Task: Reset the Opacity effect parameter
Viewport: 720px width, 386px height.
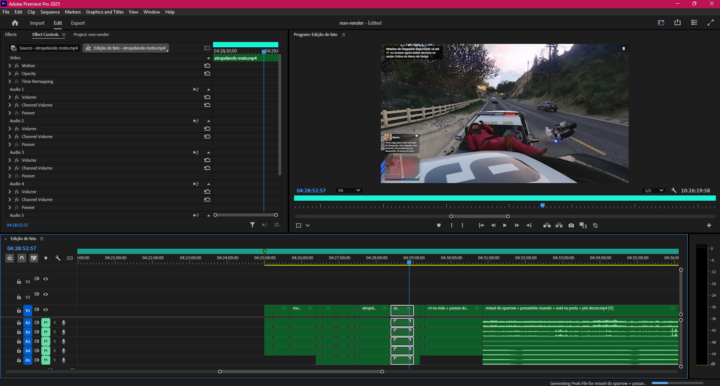Action: (207, 73)
